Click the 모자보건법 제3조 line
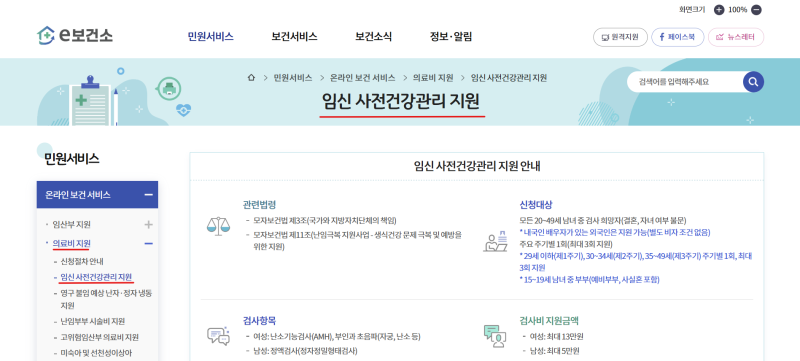800x361 pixels. pyautogui.click(x=324, y=221)
